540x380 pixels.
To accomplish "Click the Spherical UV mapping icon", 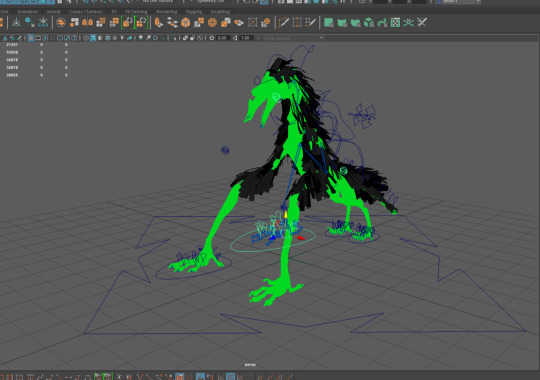I will [x=355, y=23].
